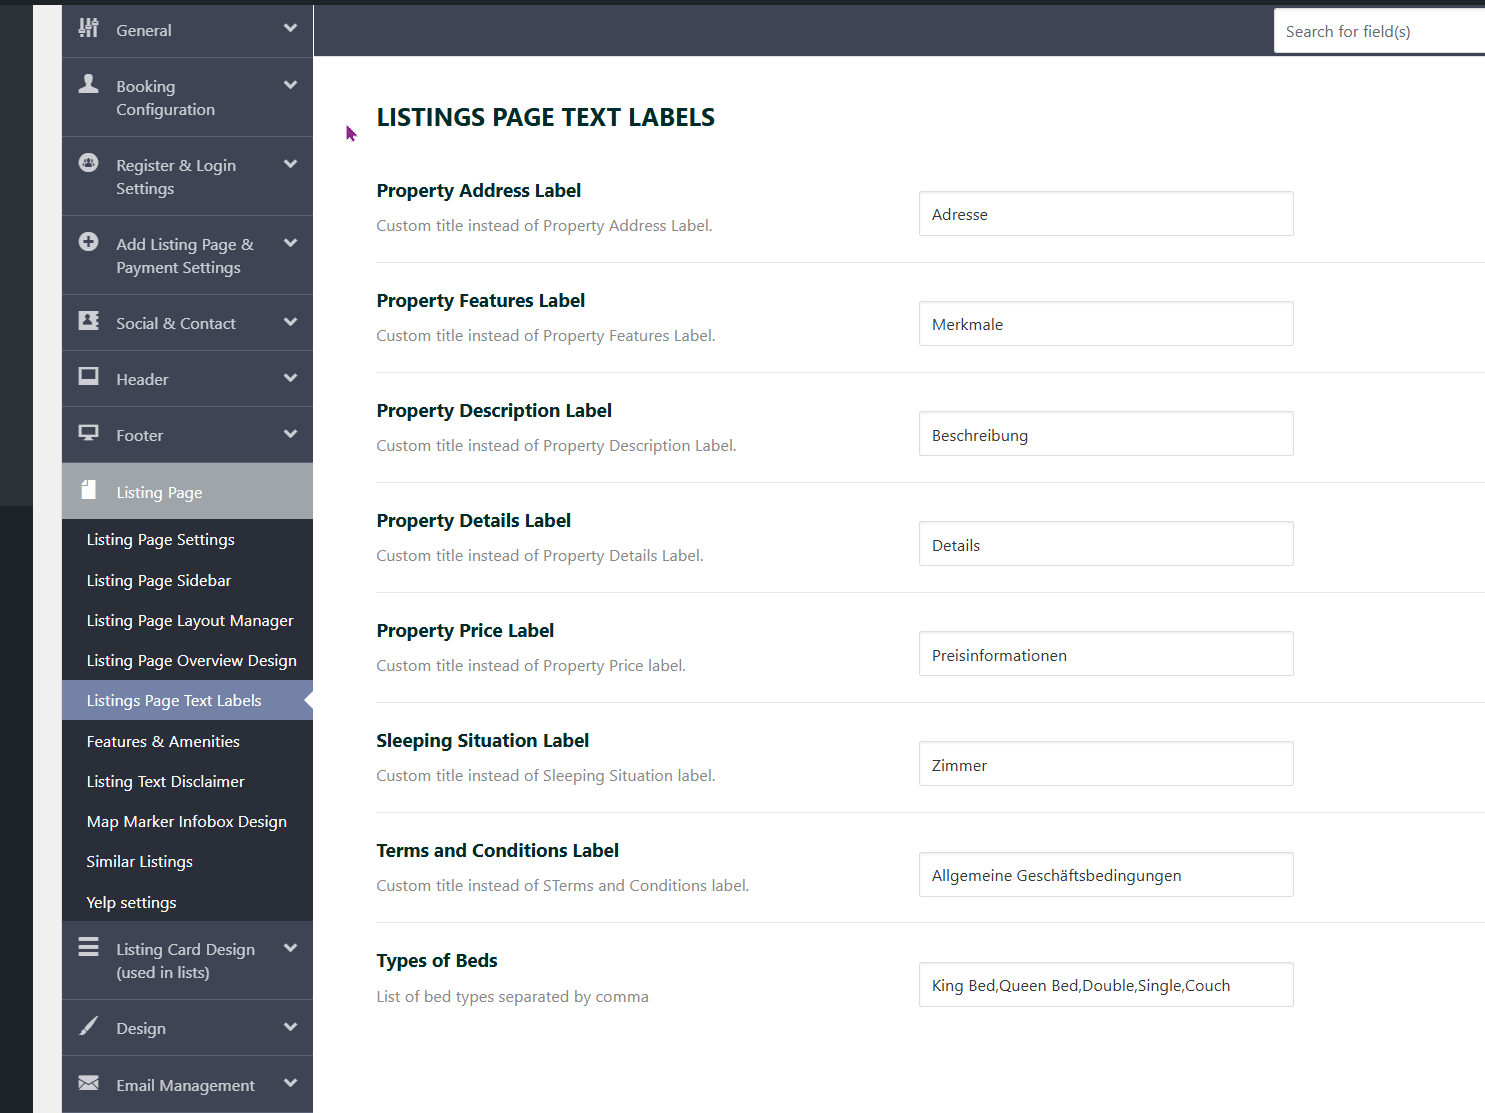1485x1113 pixels.
Task: Expand the General section chevron
Action: (x=291, y=28)
